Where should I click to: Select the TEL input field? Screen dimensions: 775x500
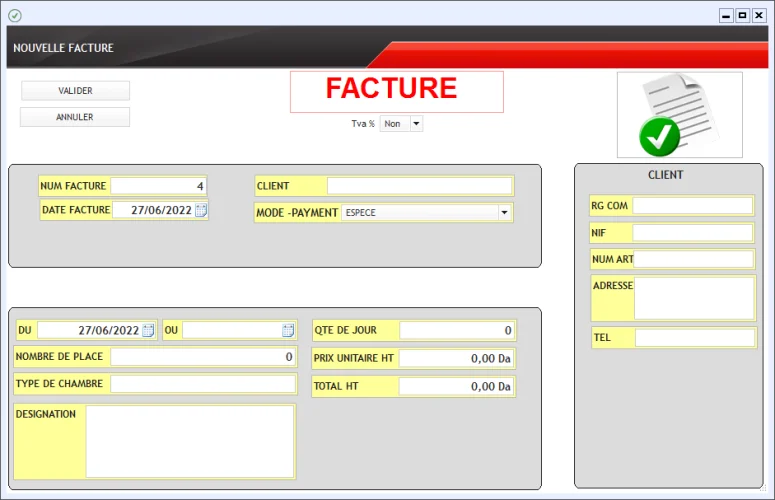tap(695, 338)
